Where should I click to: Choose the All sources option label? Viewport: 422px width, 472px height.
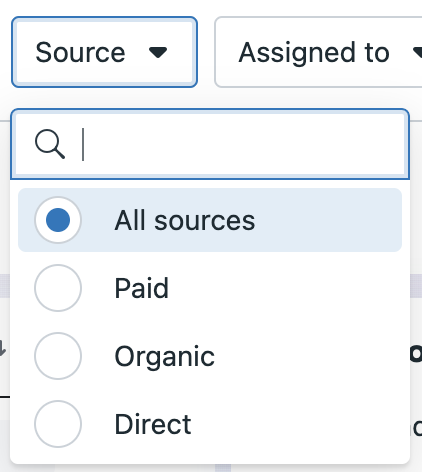[x=185, y=220]
